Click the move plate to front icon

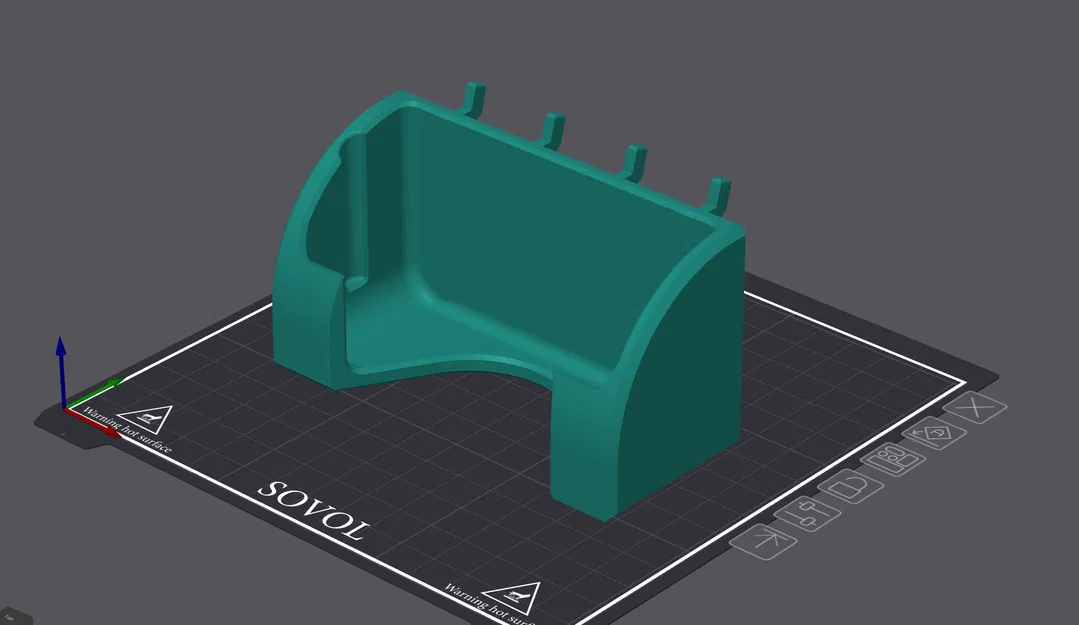pos(763,541)
